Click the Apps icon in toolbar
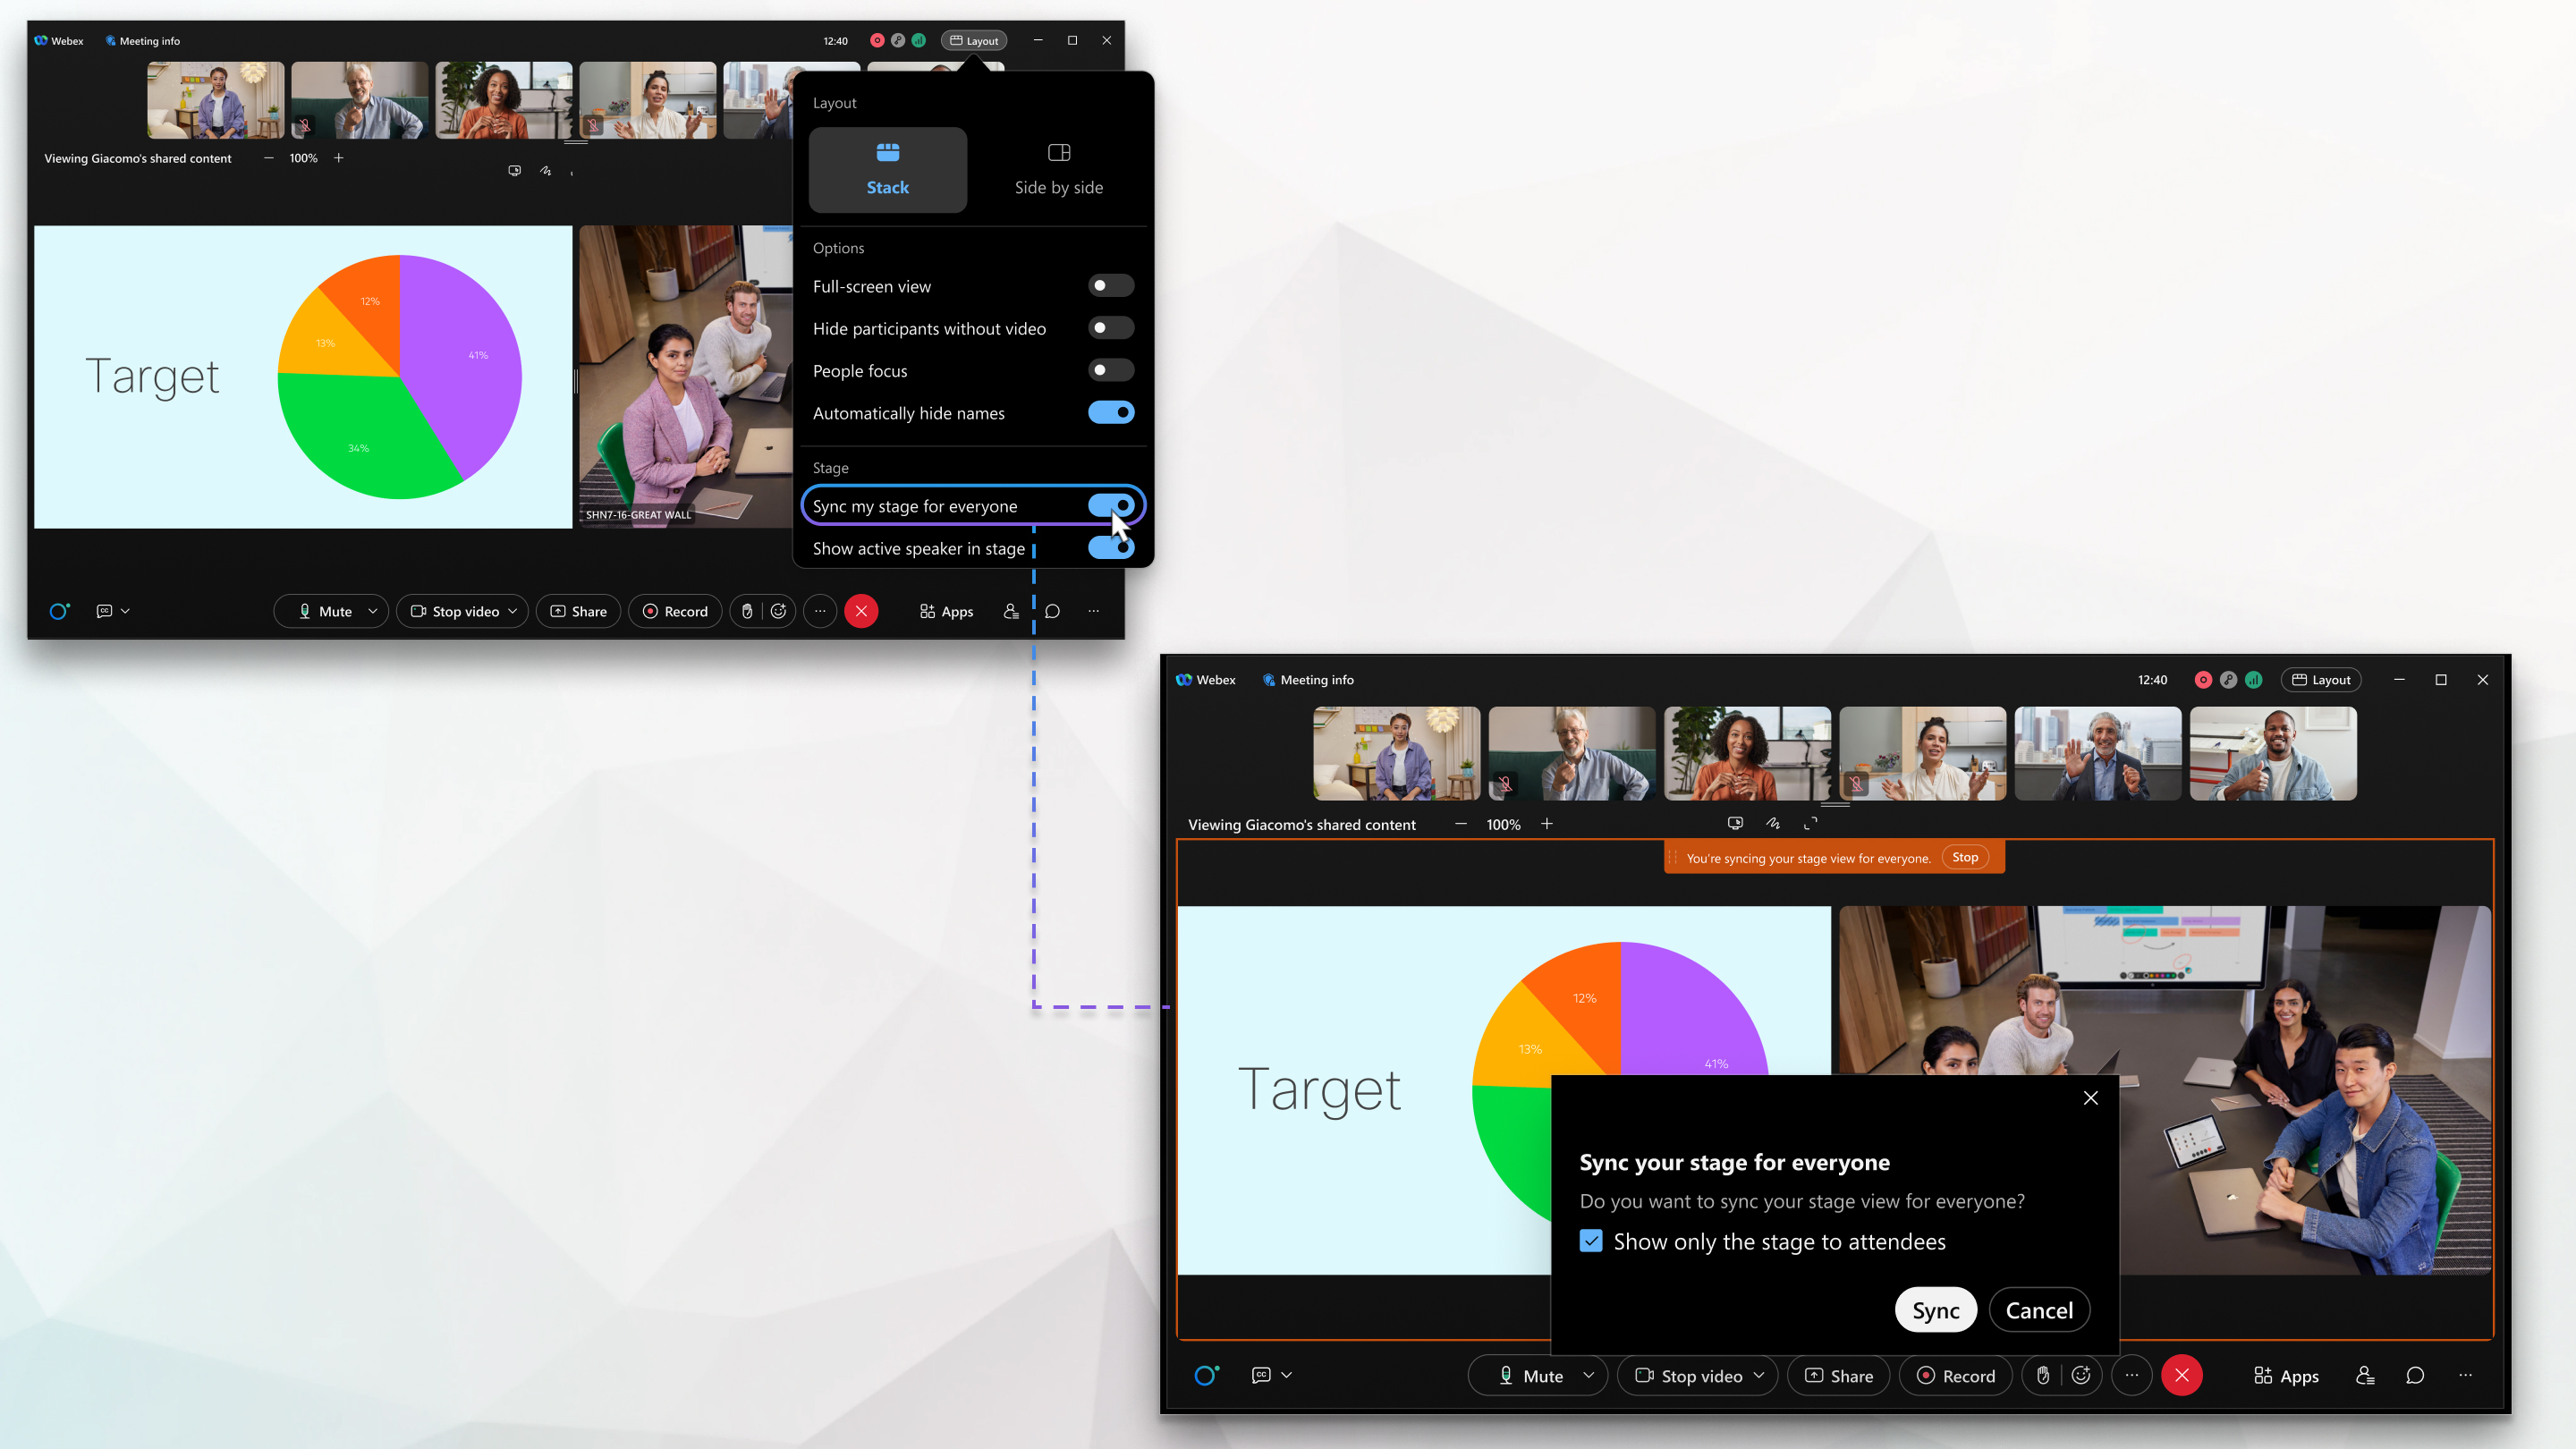Image resolution: width=2576 pixels, height=1449 pixels. tap(2284, 1375)
